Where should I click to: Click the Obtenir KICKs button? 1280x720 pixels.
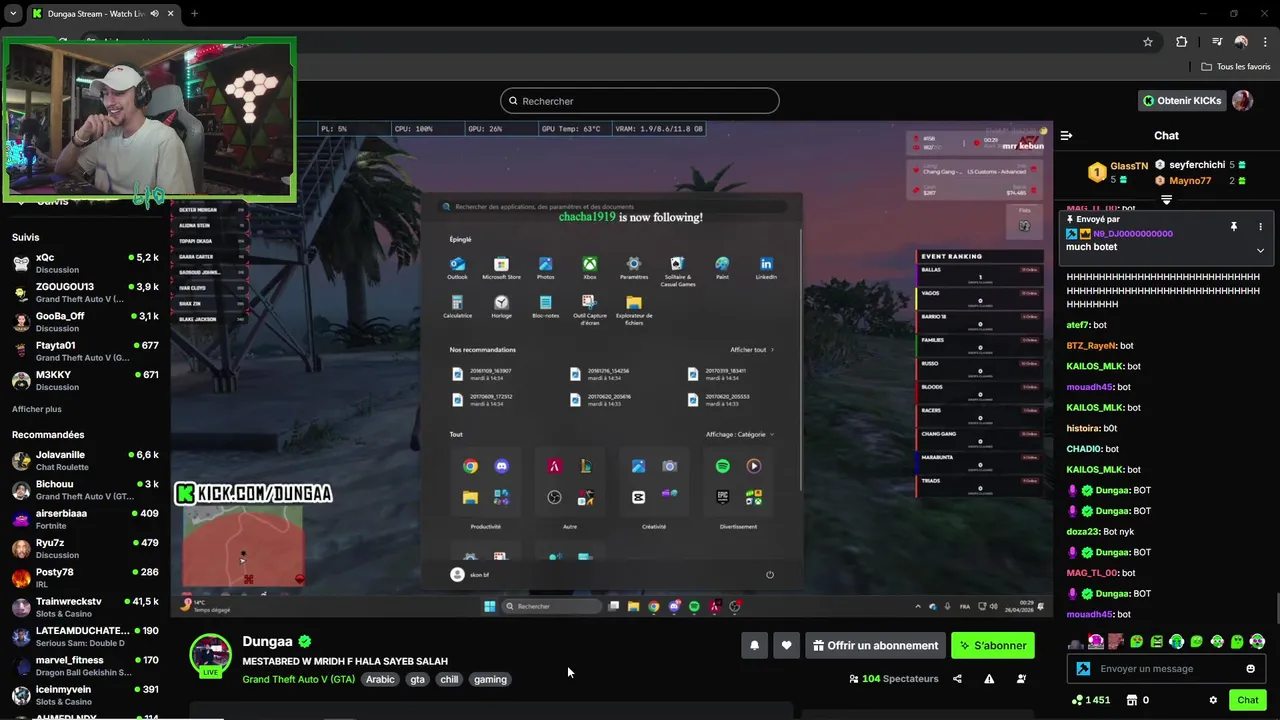[1182, 101]
